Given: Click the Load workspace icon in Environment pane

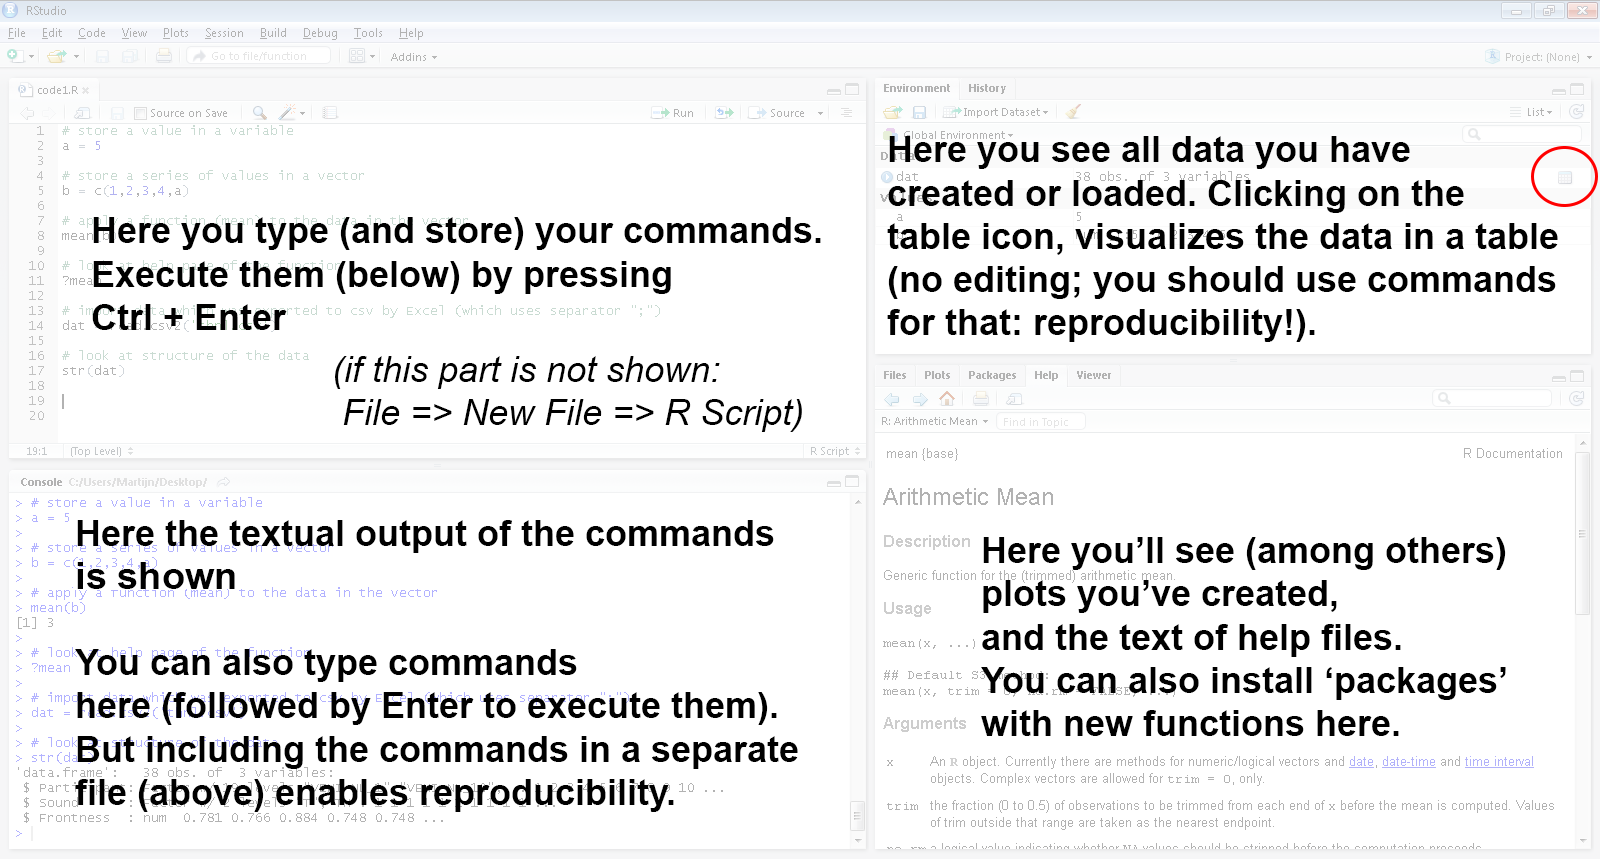Looking at the screenshot, I should click(893, 112).
